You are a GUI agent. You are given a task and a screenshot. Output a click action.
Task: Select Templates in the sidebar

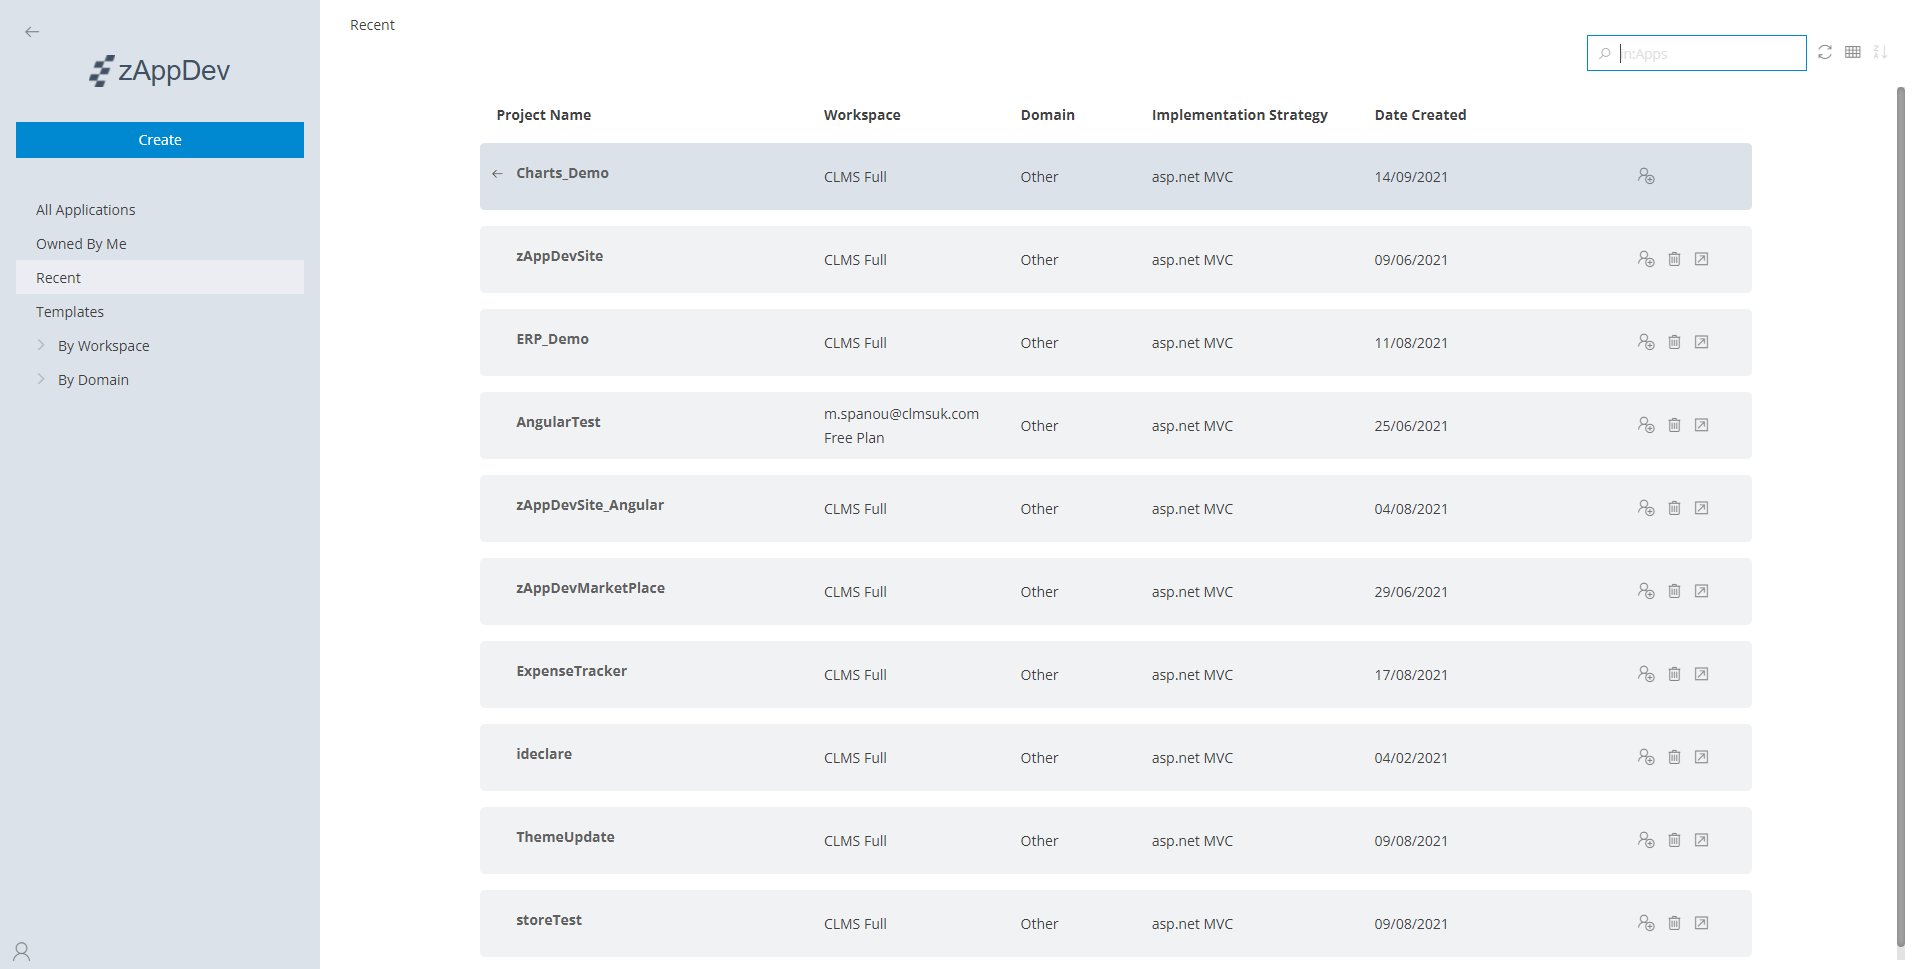point(70,312)
